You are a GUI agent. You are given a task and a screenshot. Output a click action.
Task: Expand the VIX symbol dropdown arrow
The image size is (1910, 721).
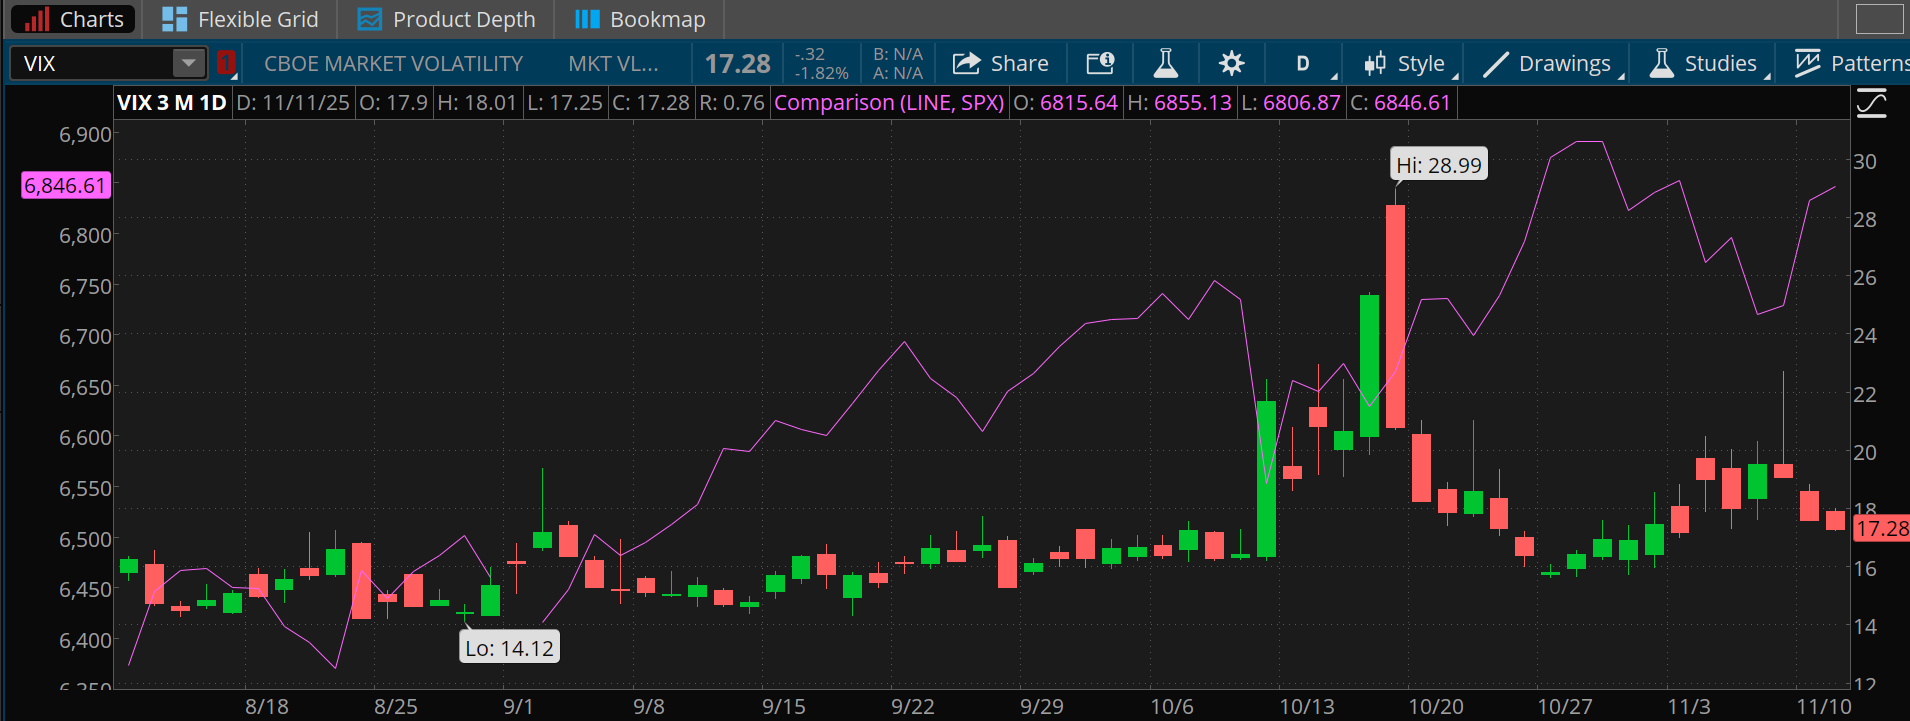(x=188, y=63)
